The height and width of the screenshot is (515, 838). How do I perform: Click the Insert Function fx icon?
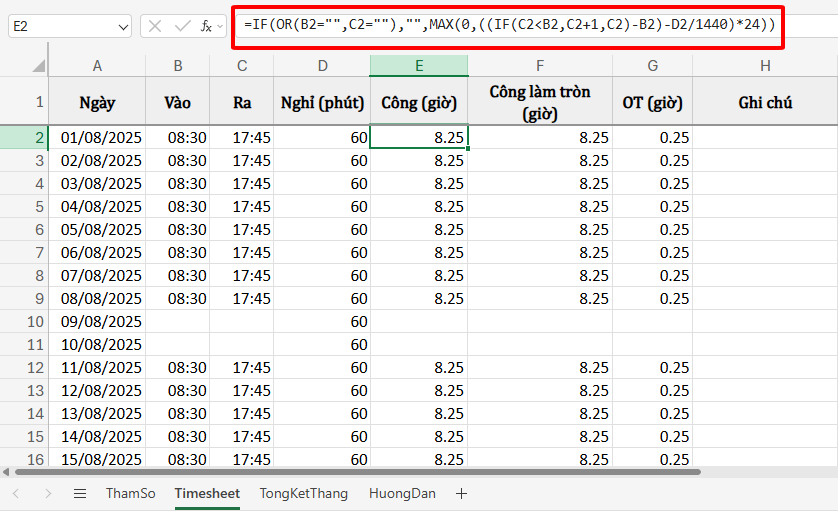(204, 27)
